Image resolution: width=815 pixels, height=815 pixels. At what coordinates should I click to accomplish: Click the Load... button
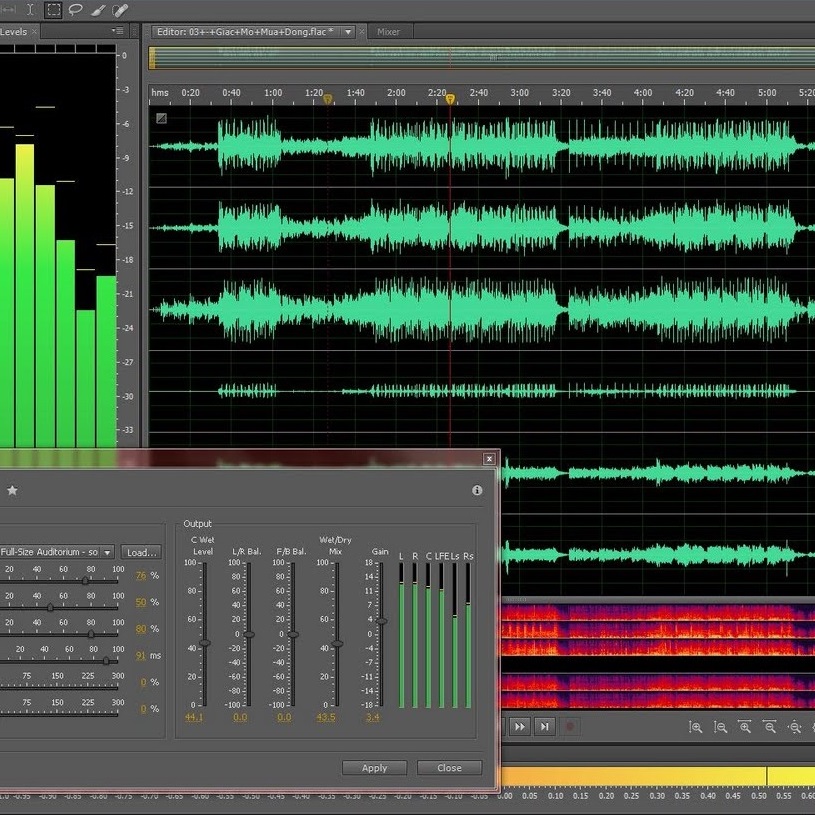141,552
